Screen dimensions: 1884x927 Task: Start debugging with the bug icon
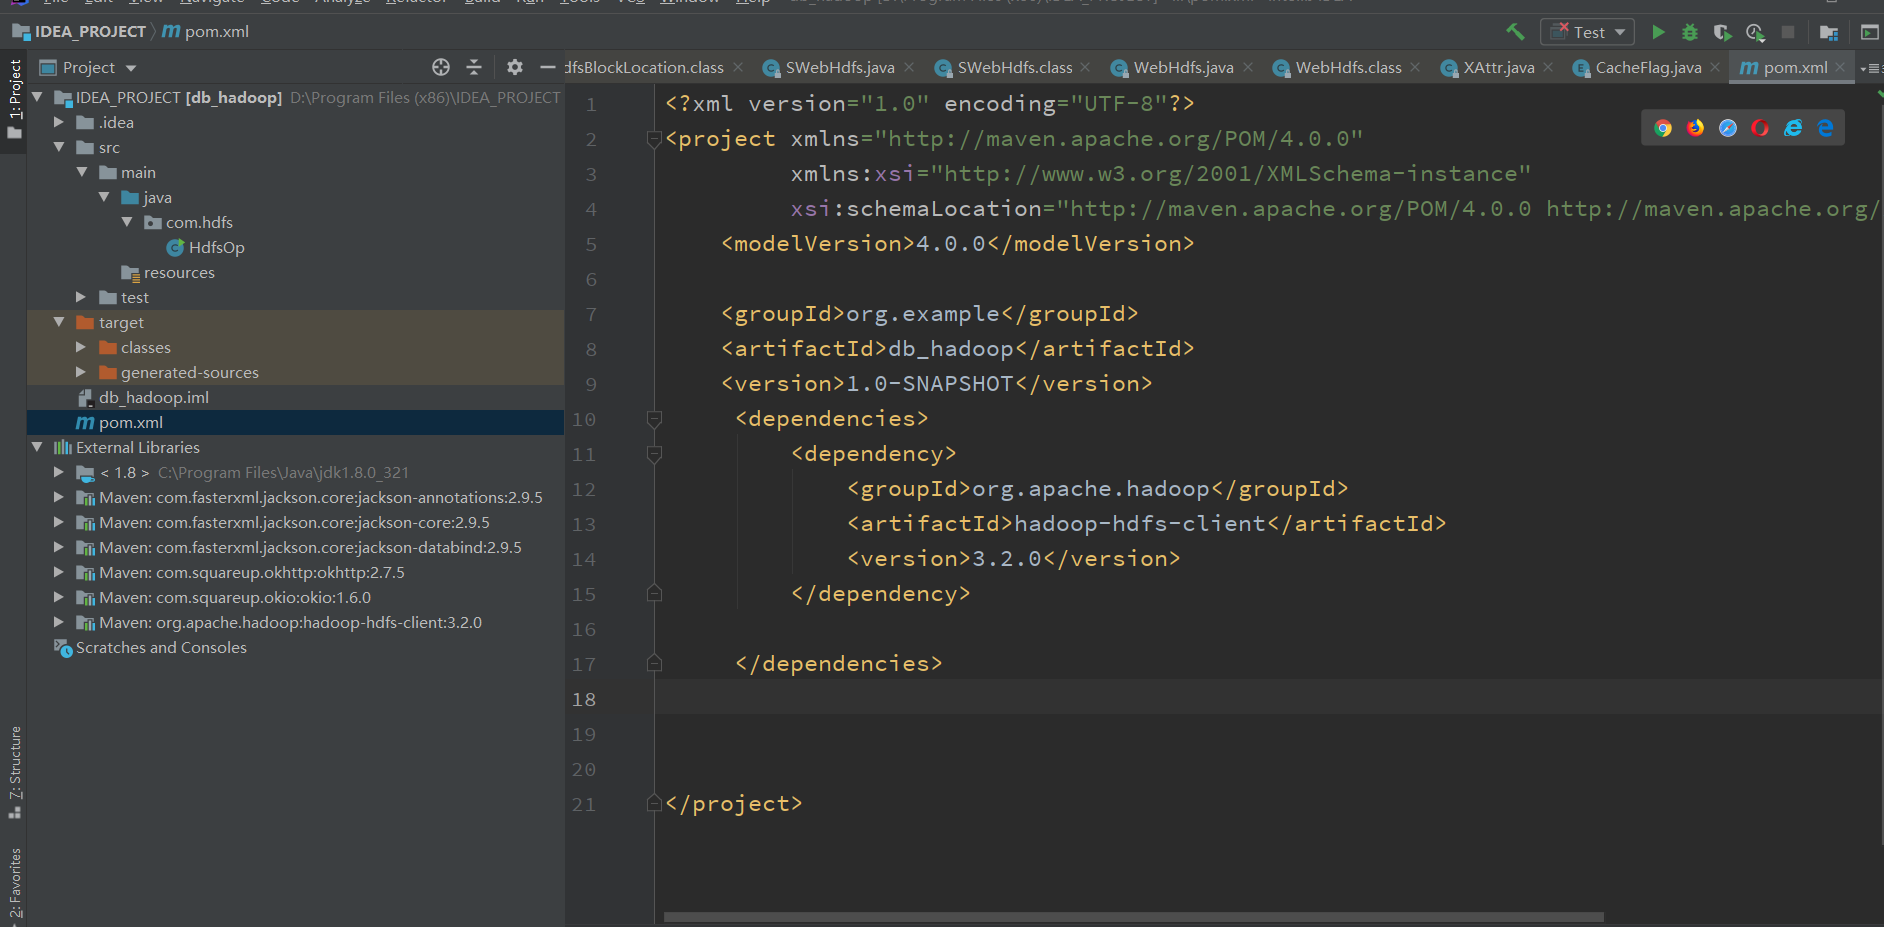(1690, 32)
